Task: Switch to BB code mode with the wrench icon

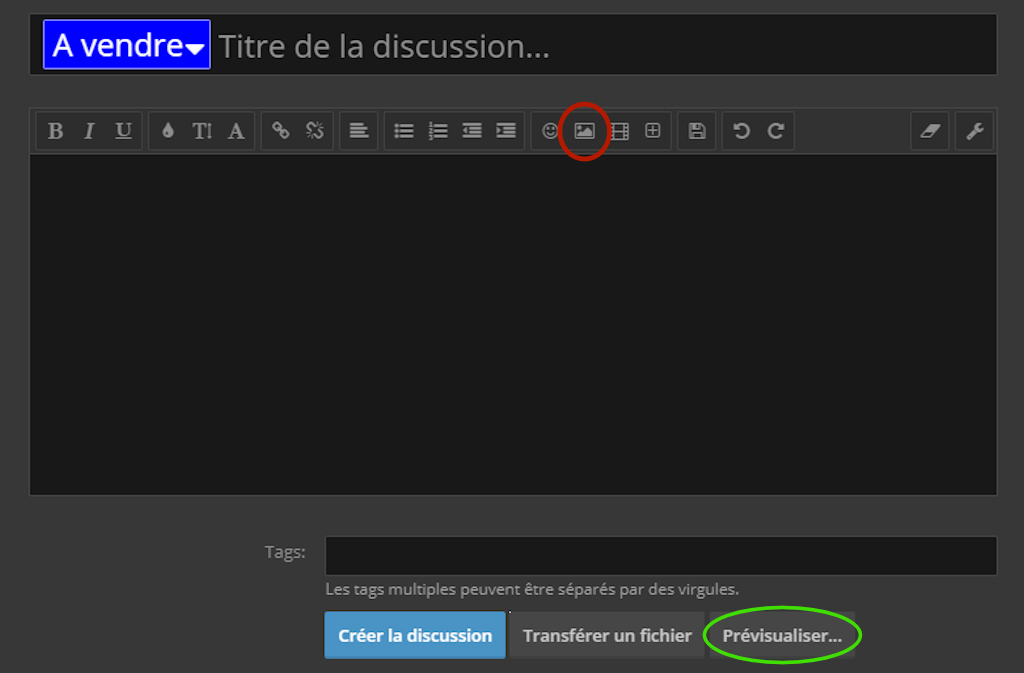Action: [974, 130]
